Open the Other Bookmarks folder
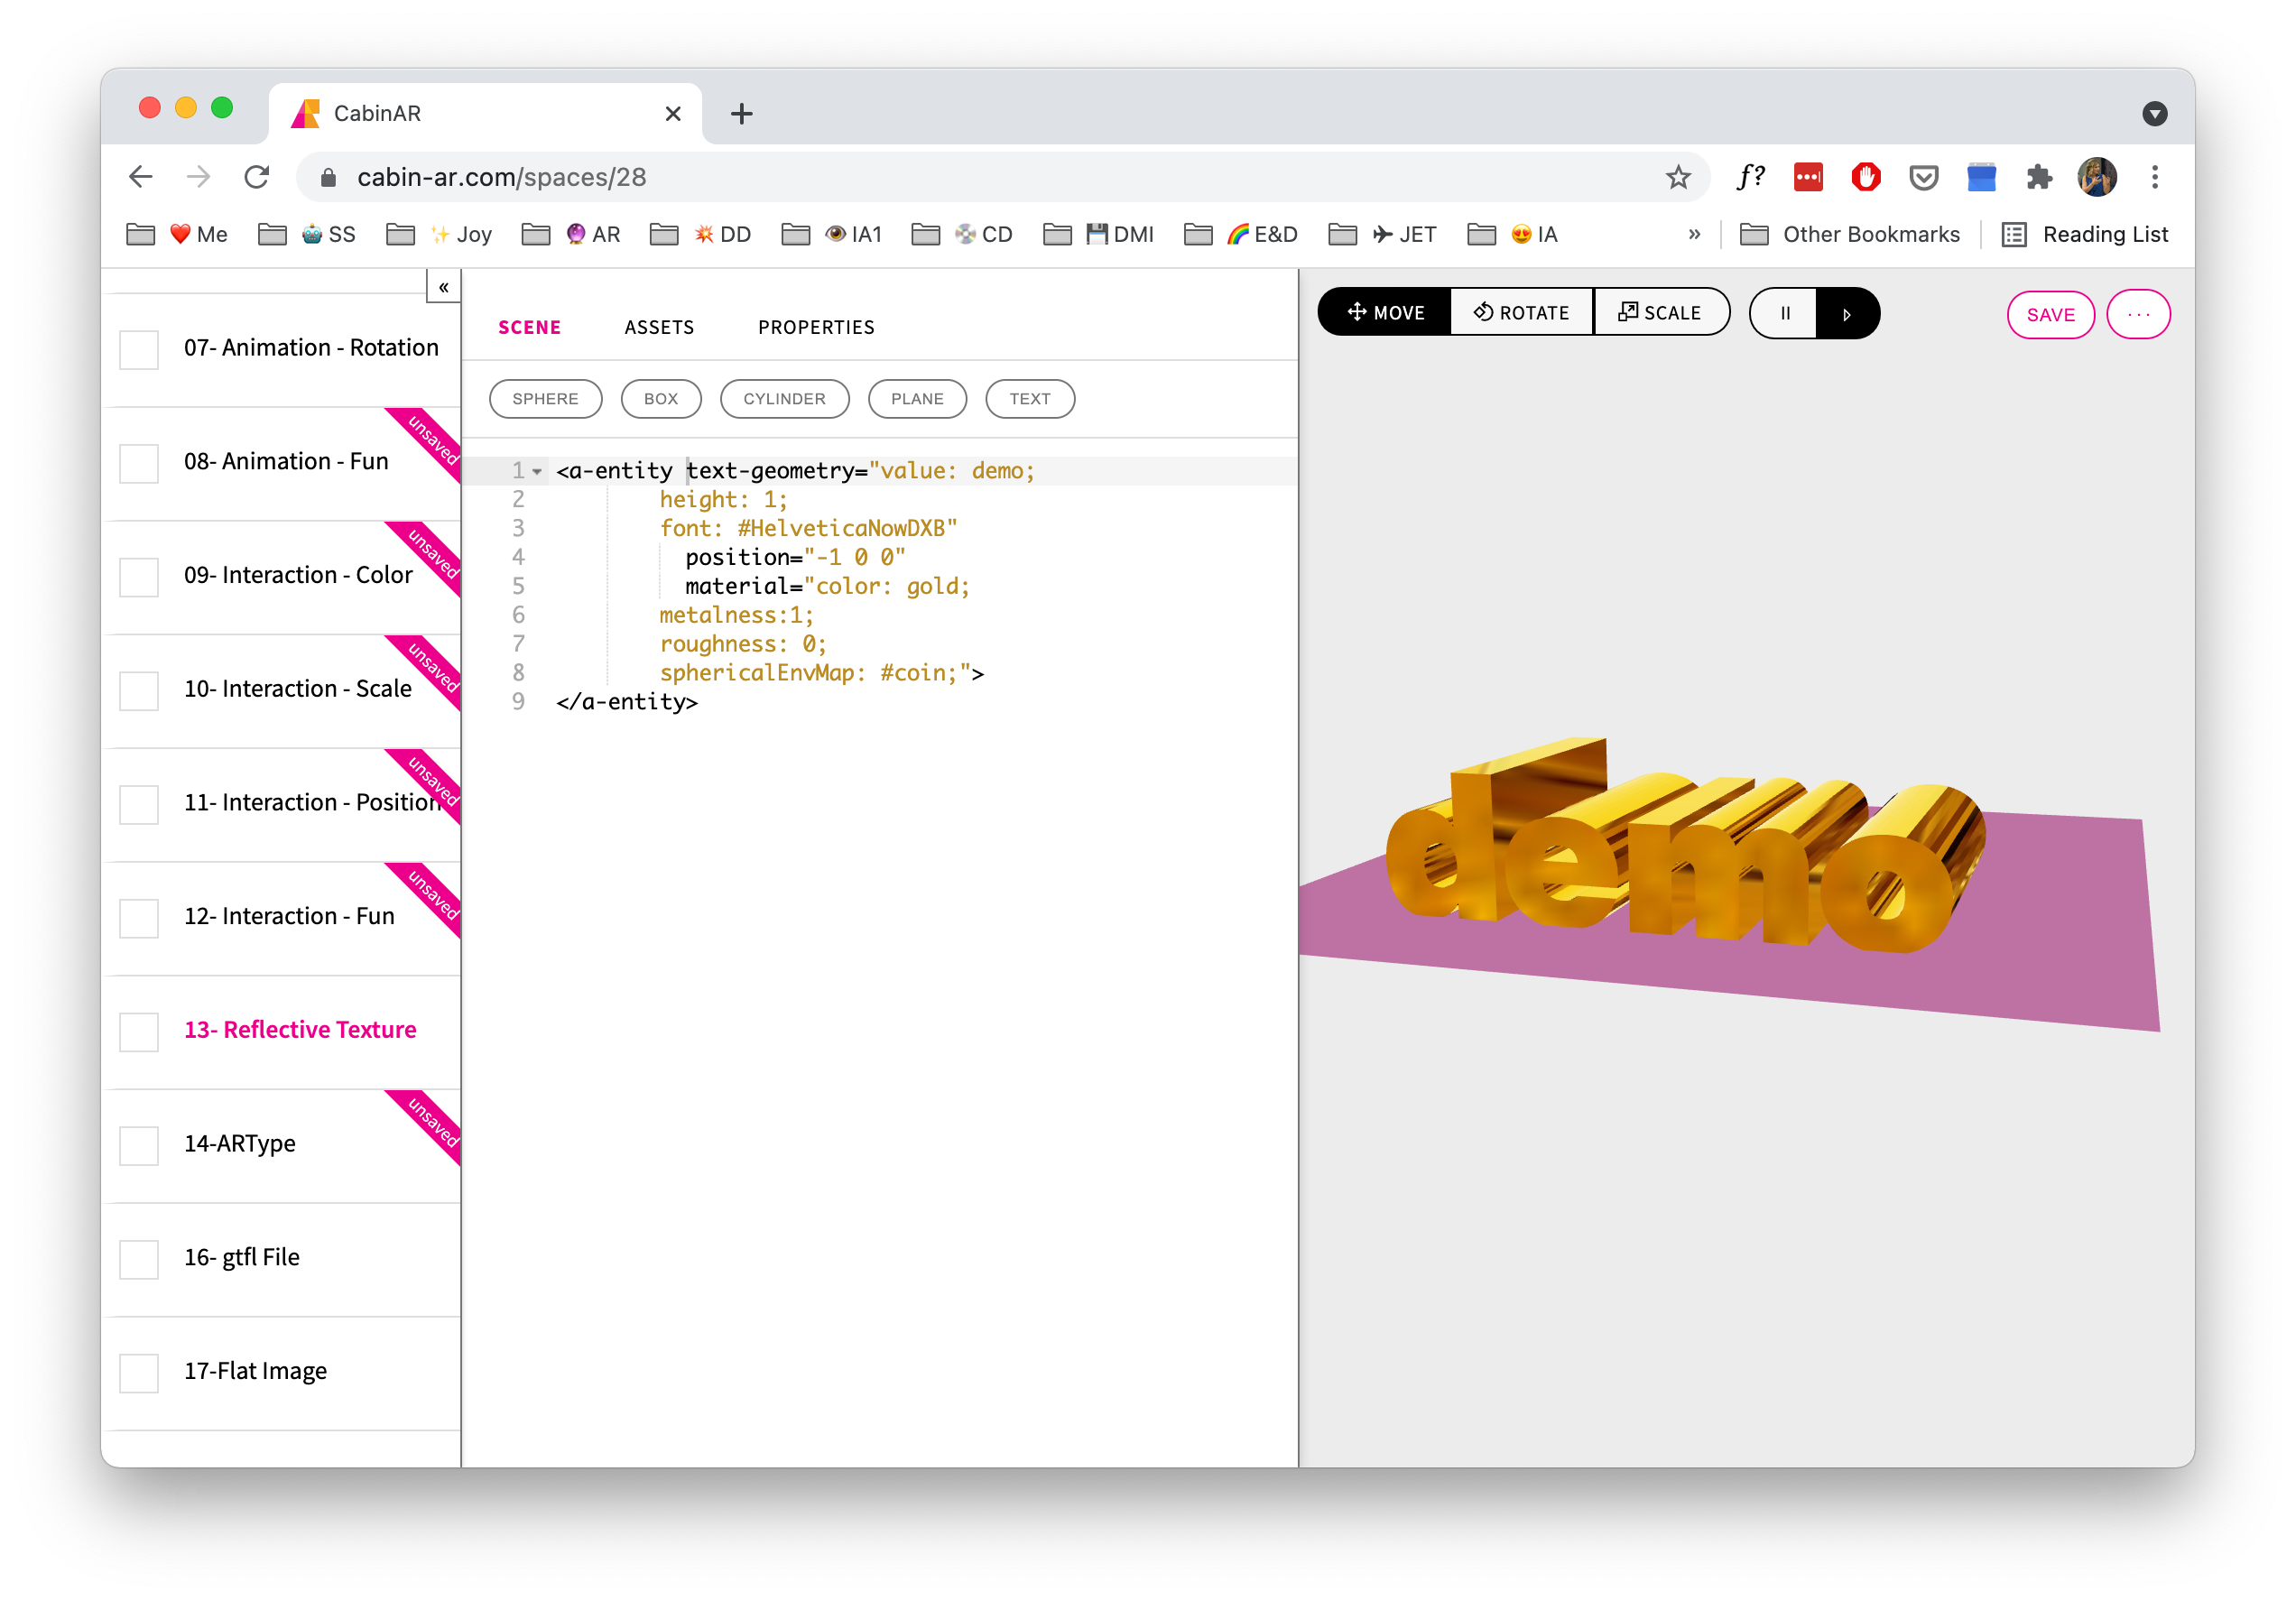This screenshot has width=2296, height=1601. 1850,234
